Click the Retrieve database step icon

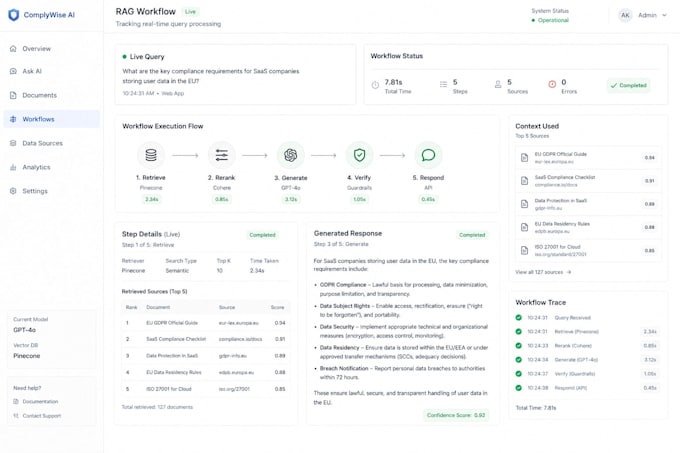[151, 155]
